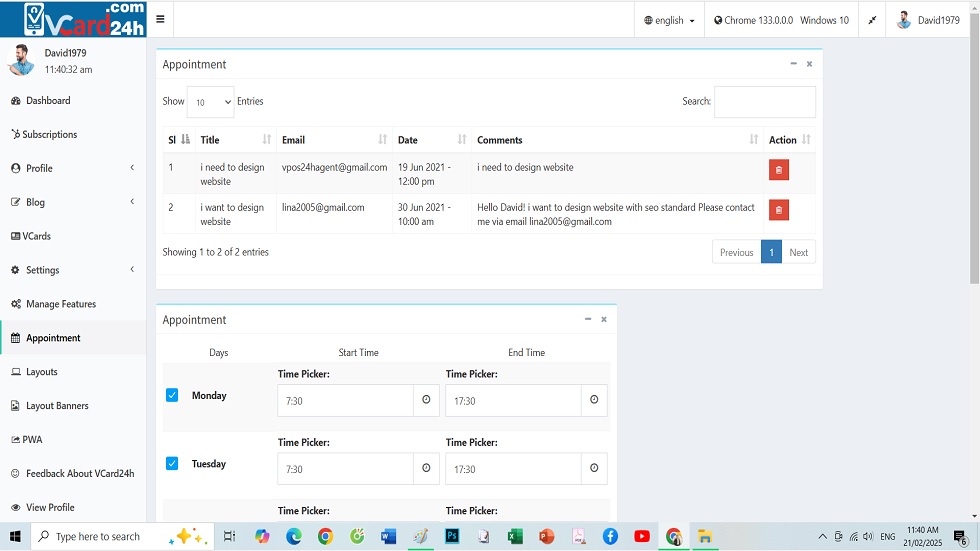
Task: Go to Manage Features in sidebar
Action: point(60,304)
